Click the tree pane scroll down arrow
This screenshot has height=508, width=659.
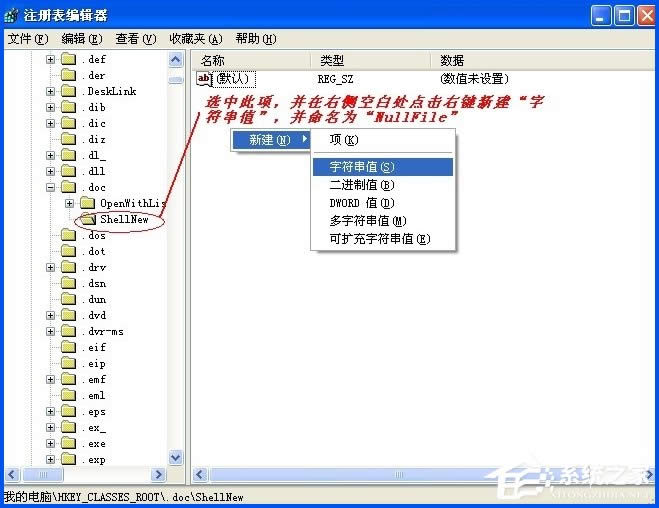coord(176,458)
